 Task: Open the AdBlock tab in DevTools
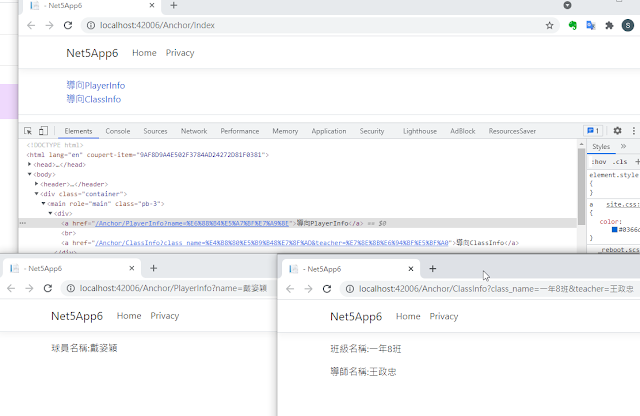pos(462,131)
